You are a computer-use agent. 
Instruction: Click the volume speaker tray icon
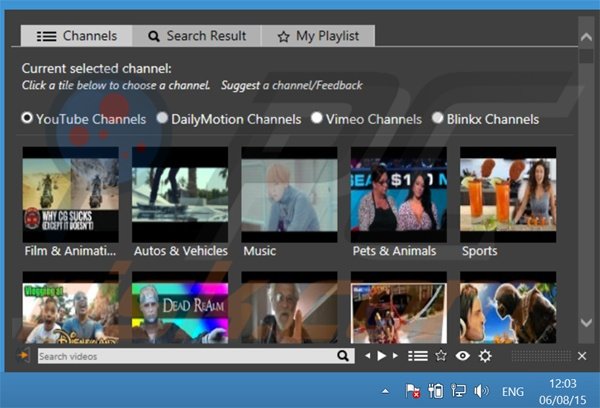pyautogui.click(x=481, y=391)
